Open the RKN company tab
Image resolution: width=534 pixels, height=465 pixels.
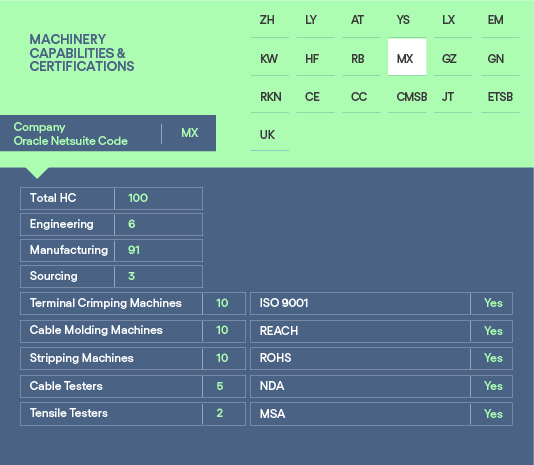pos(270,95)
